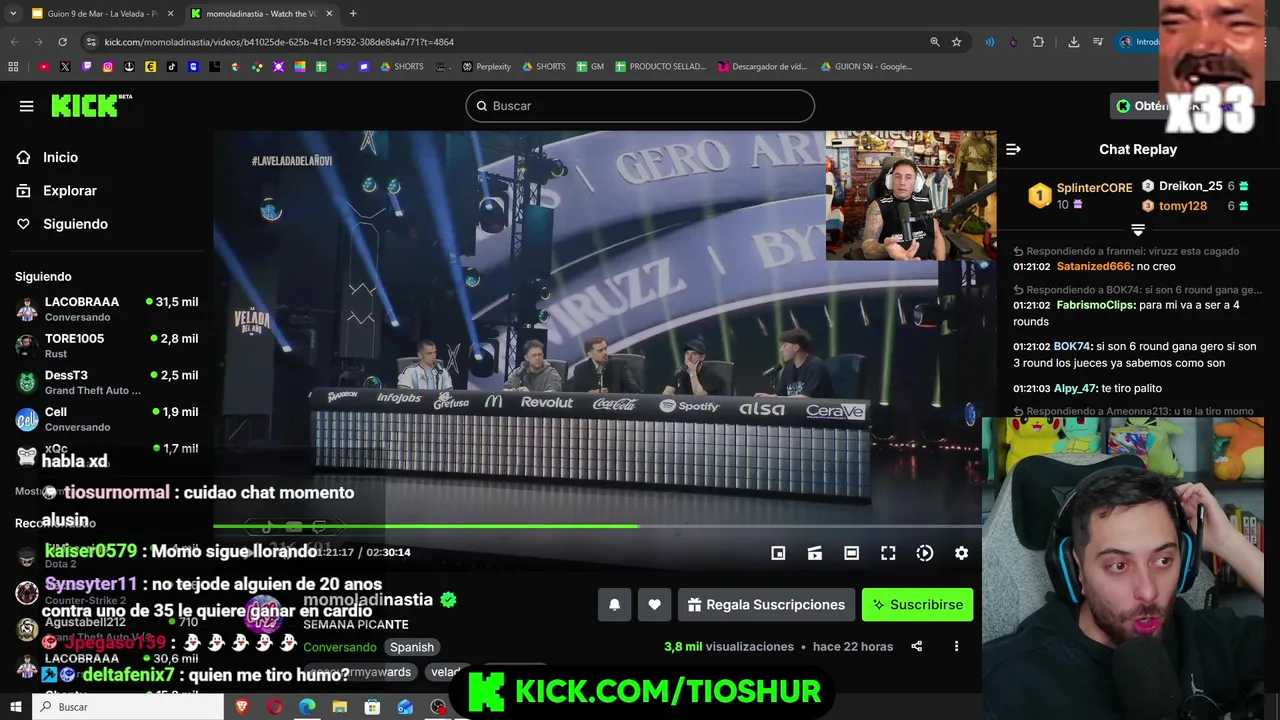Open the Instagram bookmark

click(x=108, y=67)
